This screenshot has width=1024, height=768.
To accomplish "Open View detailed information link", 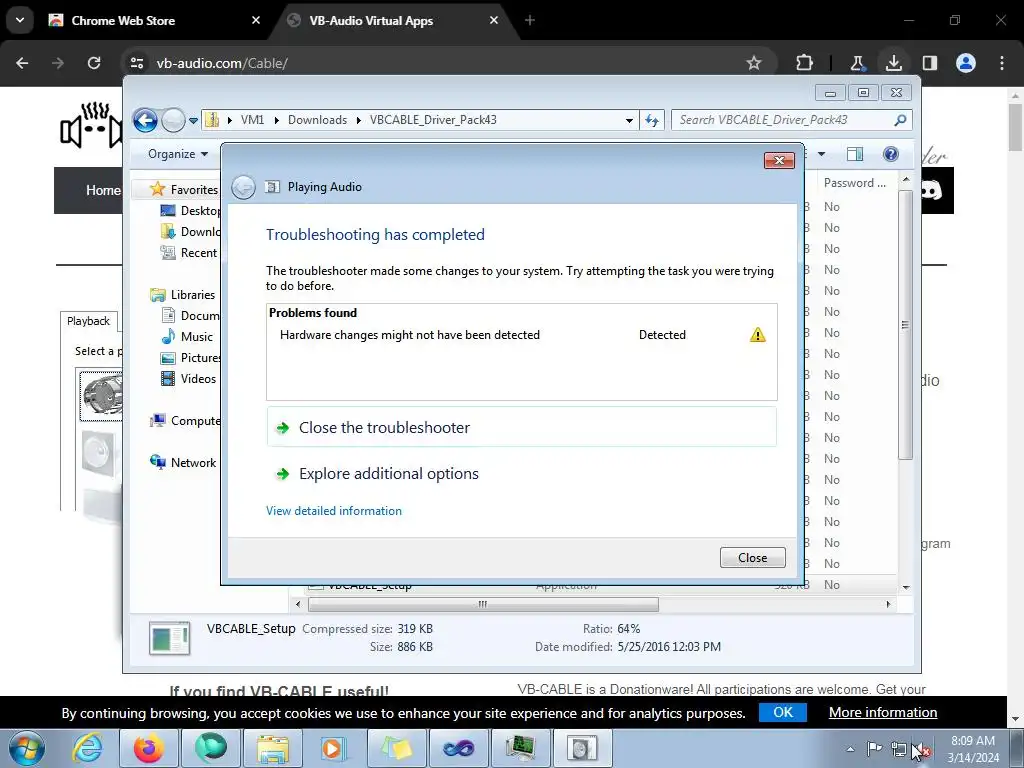I will (334, 511).
